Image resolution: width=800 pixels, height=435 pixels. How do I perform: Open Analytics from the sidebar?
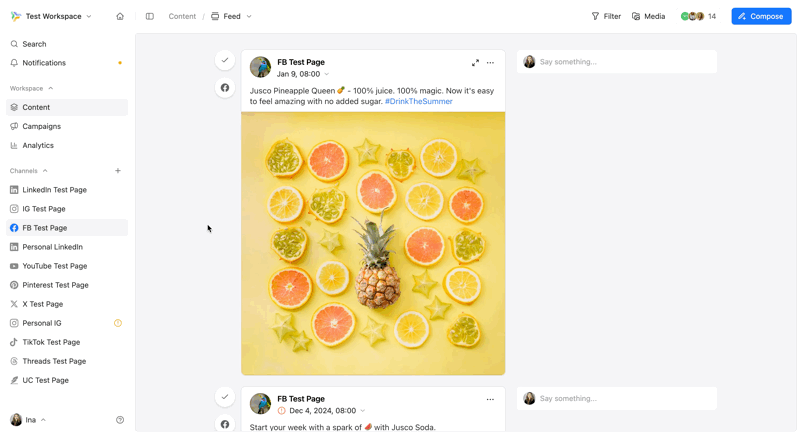(38, 145)
